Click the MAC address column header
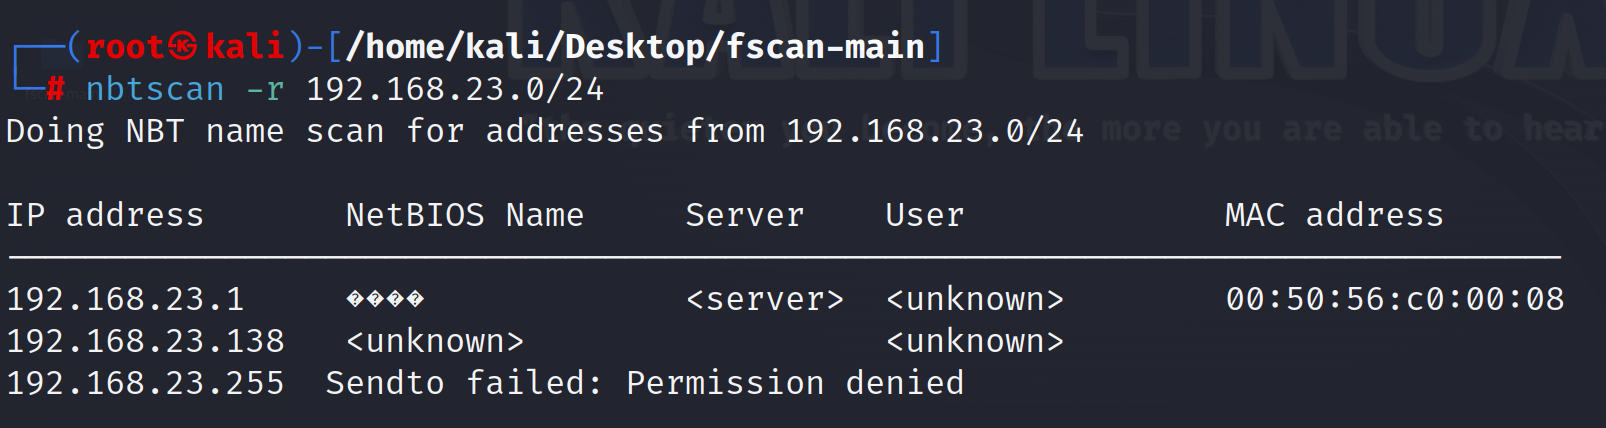The image size is (1606, 428). (x=1335, y=215)
